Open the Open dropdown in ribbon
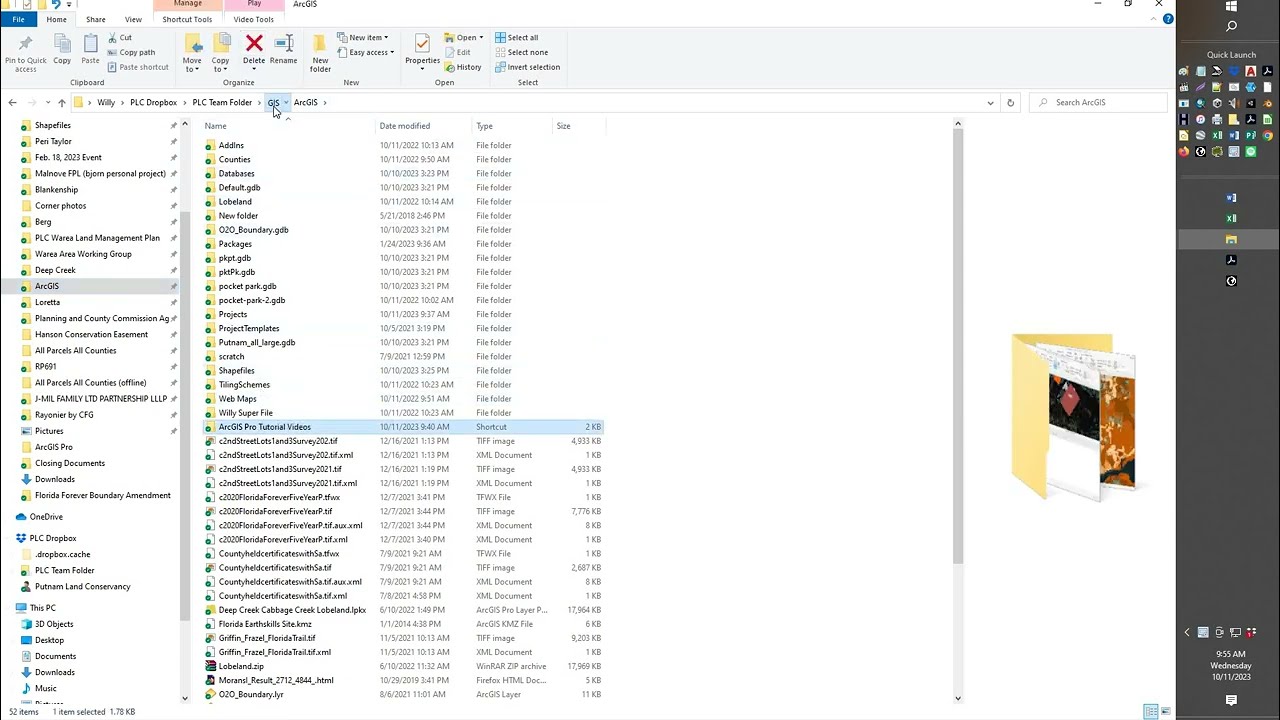 (465, 38)
